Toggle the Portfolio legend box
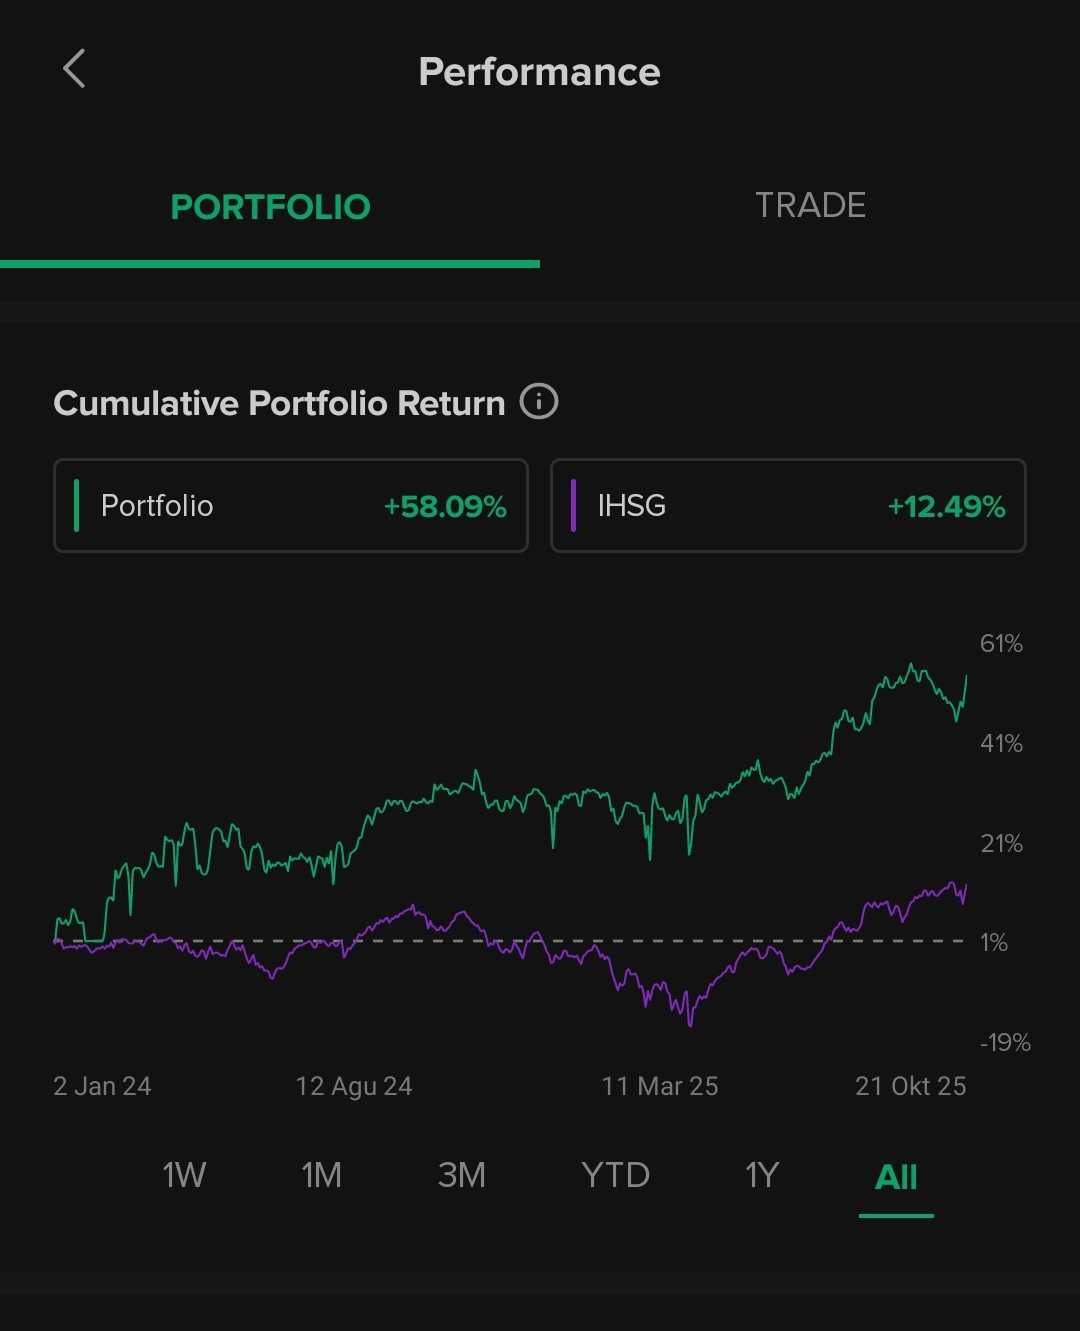This screenshot has width=1080, height=1331. (290, 505)
